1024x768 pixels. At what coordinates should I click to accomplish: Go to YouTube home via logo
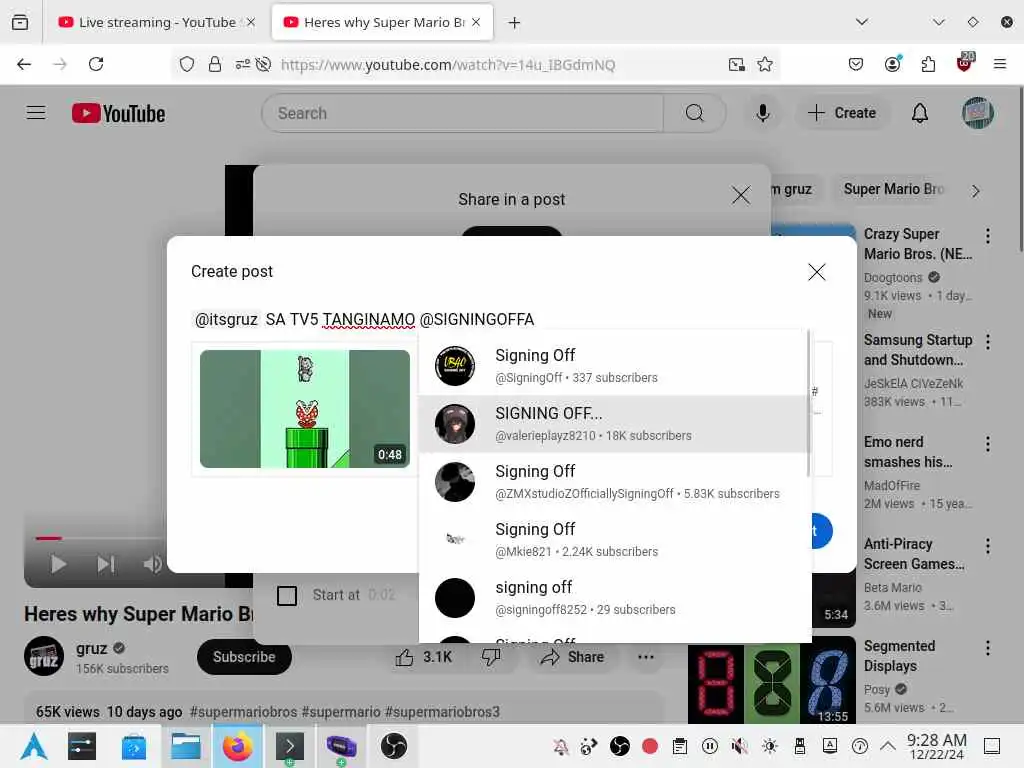(118, 114)
